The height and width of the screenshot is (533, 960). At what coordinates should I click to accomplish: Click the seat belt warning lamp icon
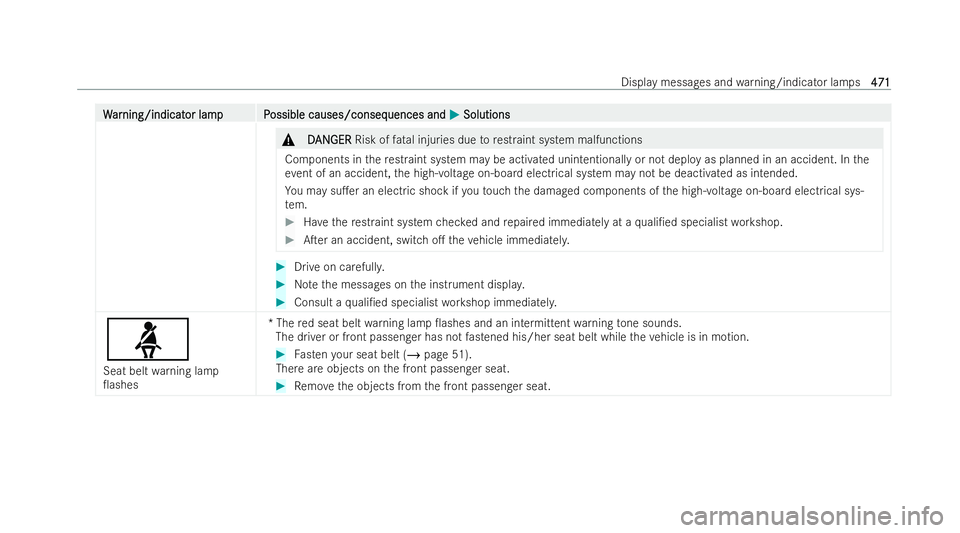click(148, 339)
